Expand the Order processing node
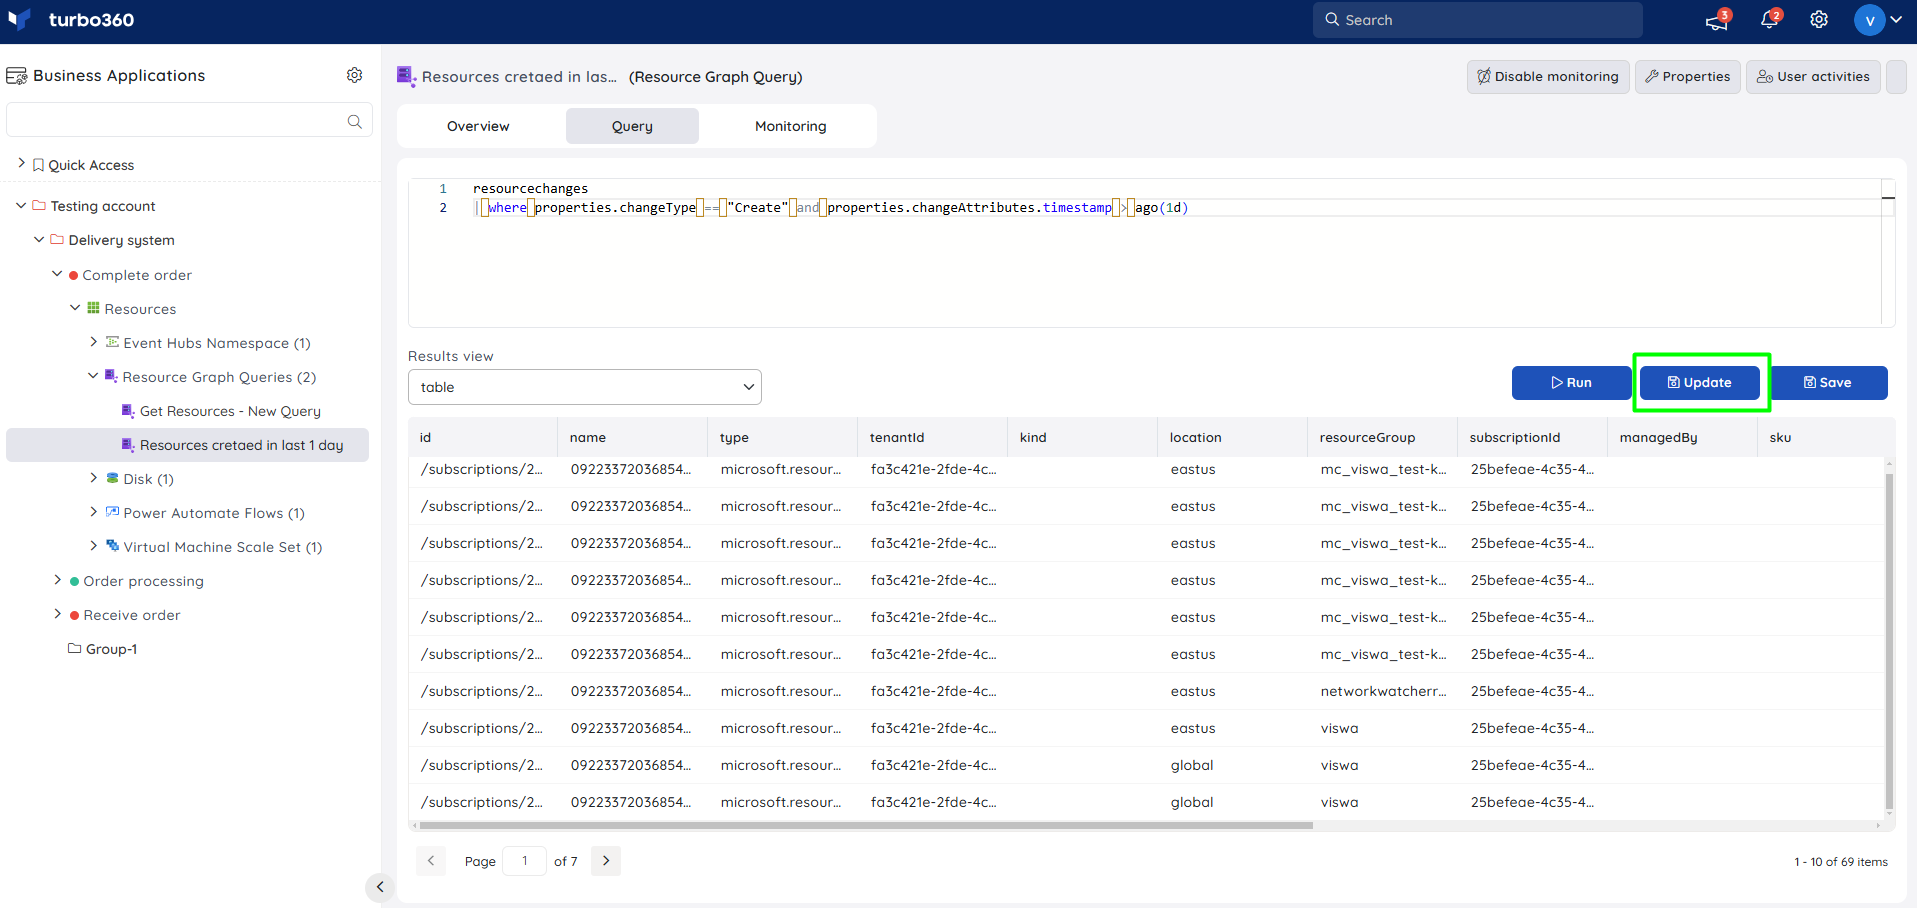 pyautogui.click(x=57, y=580)
